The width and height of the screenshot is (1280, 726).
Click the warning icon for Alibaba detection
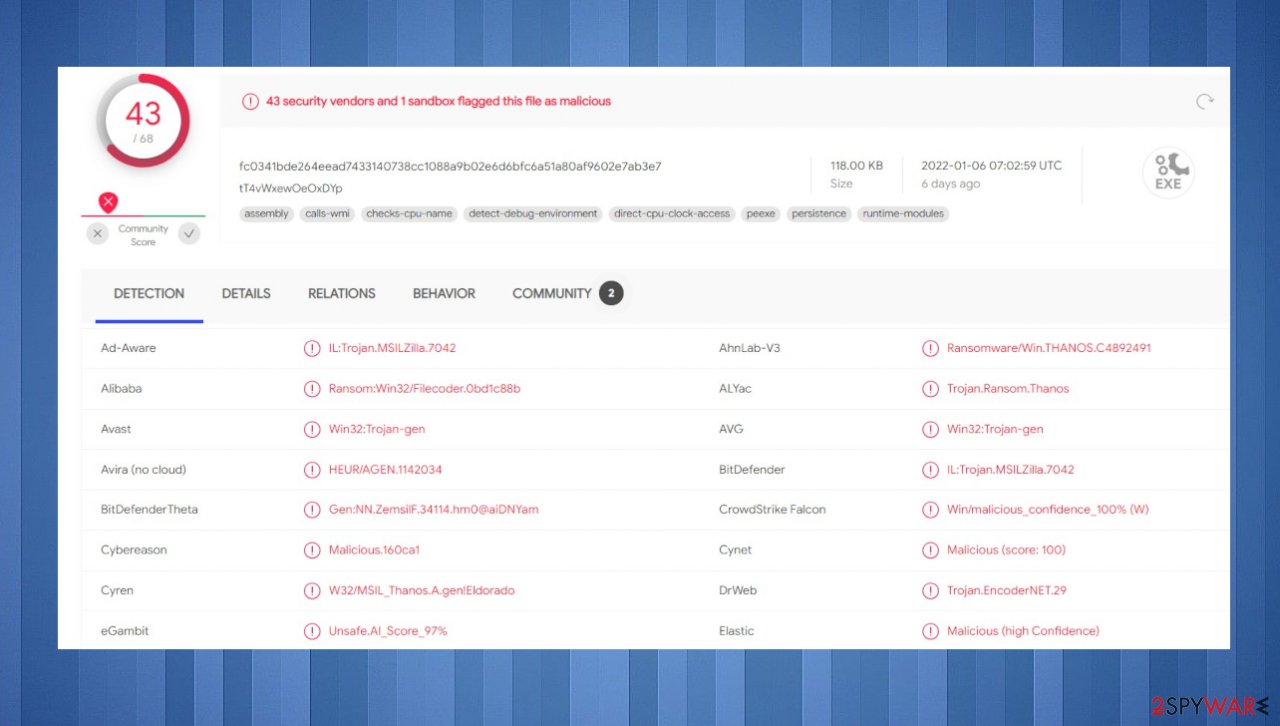[x=312, y=388]
